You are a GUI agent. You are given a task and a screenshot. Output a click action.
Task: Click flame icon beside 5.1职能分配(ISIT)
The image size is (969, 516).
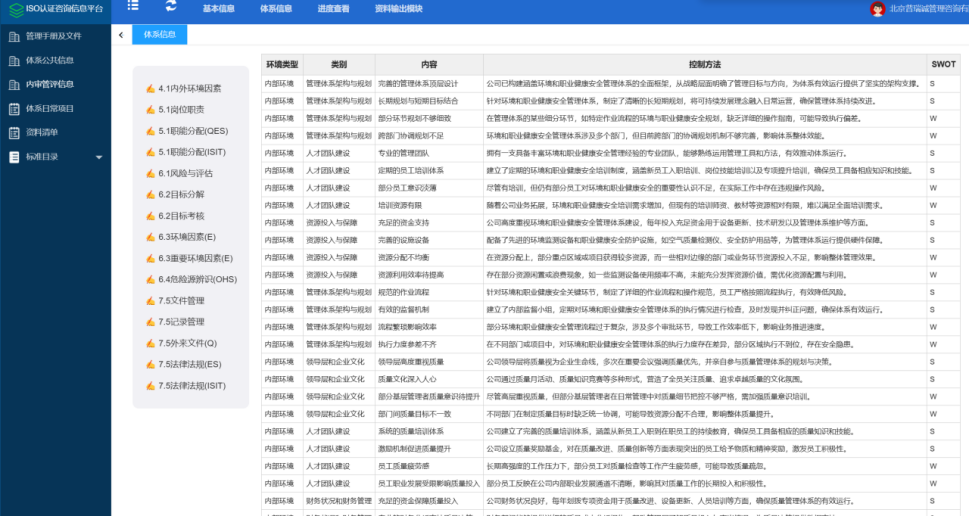(150, 152)
